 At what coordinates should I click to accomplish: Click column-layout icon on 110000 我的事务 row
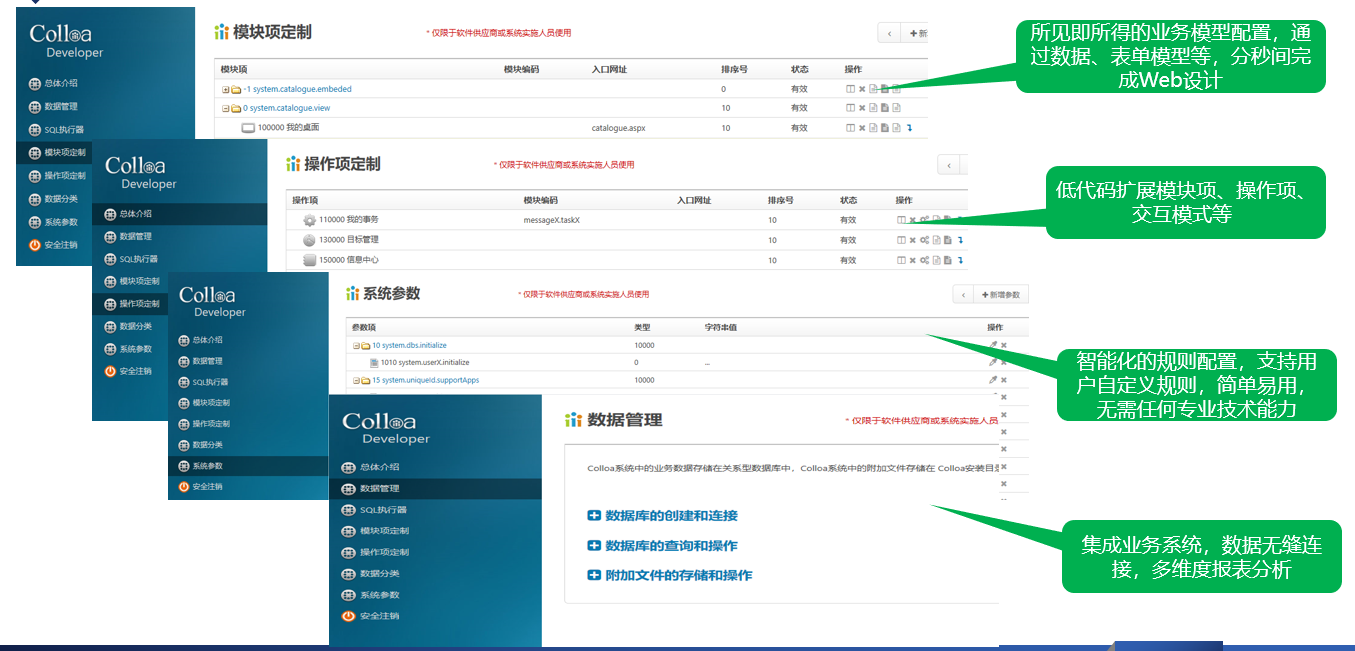pyautogui.click(x=902, y=220)
